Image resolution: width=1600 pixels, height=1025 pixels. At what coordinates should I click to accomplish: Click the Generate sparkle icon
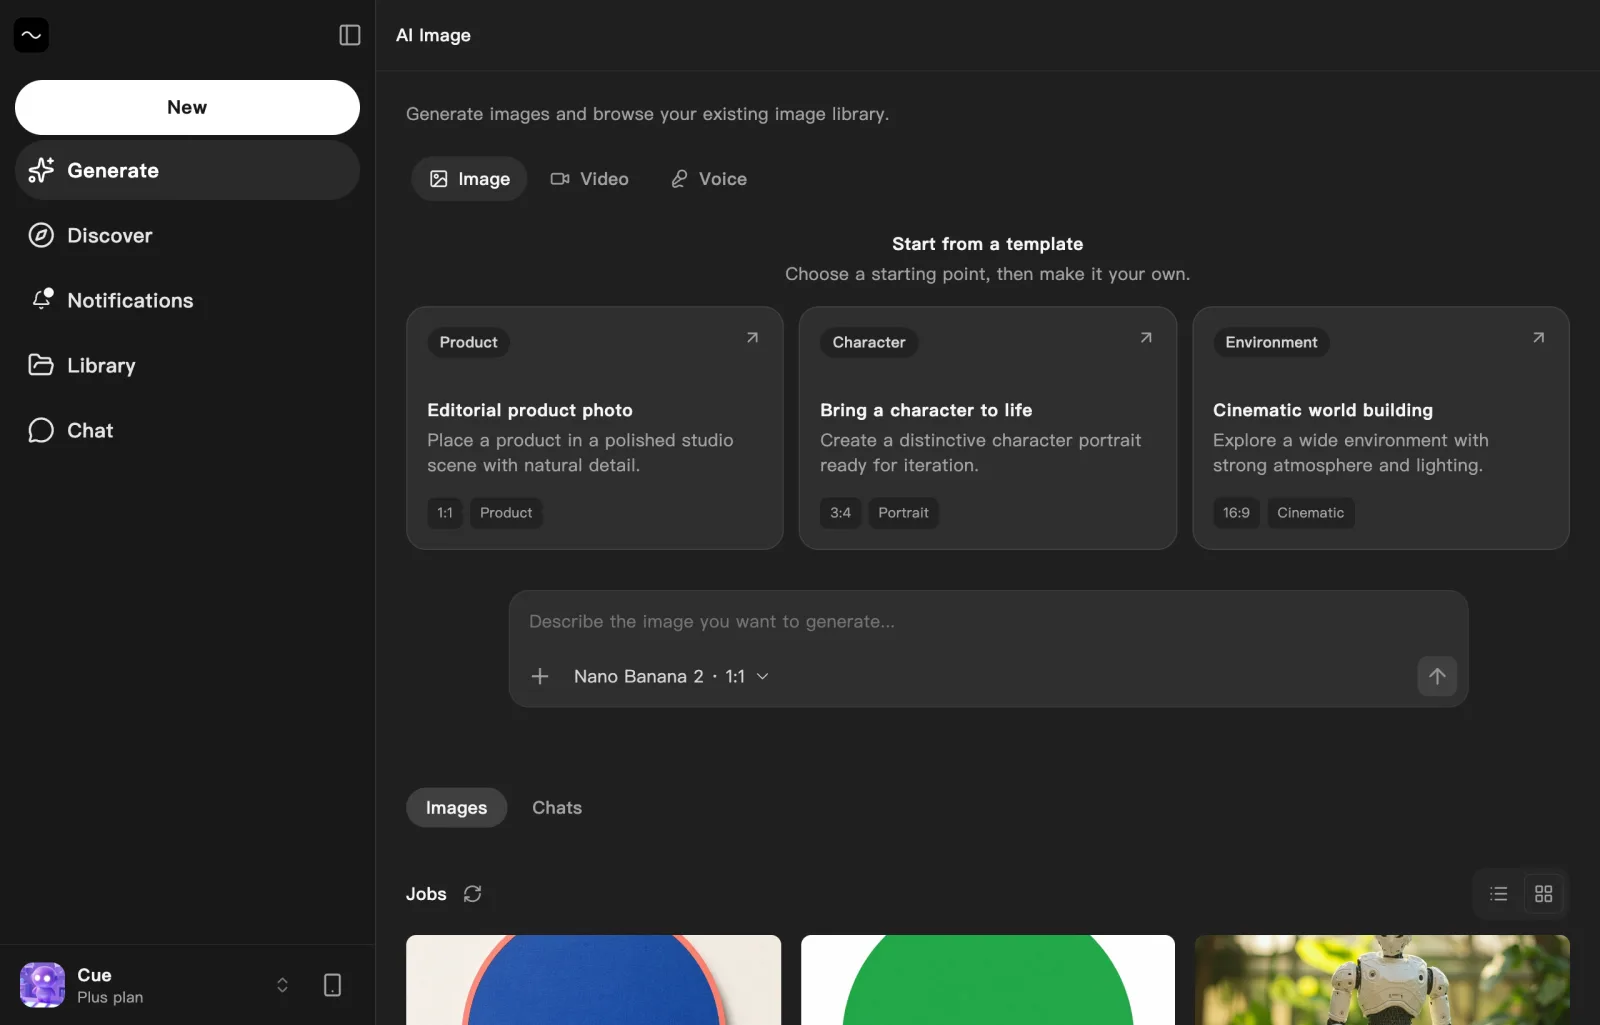pyautogui.click(x=41, y=170)
